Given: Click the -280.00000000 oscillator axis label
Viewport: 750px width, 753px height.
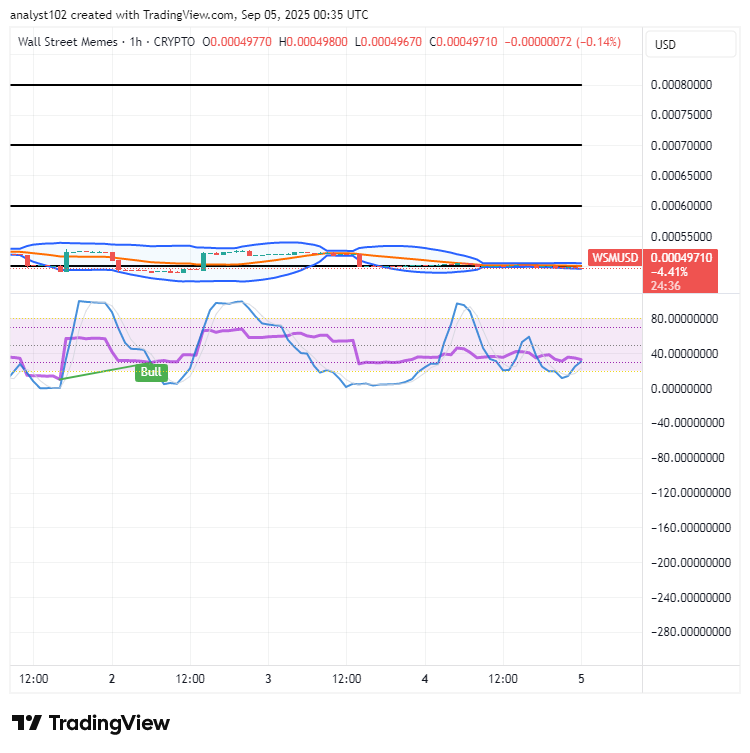Looking at the screenshot, I should pos(690,632).
